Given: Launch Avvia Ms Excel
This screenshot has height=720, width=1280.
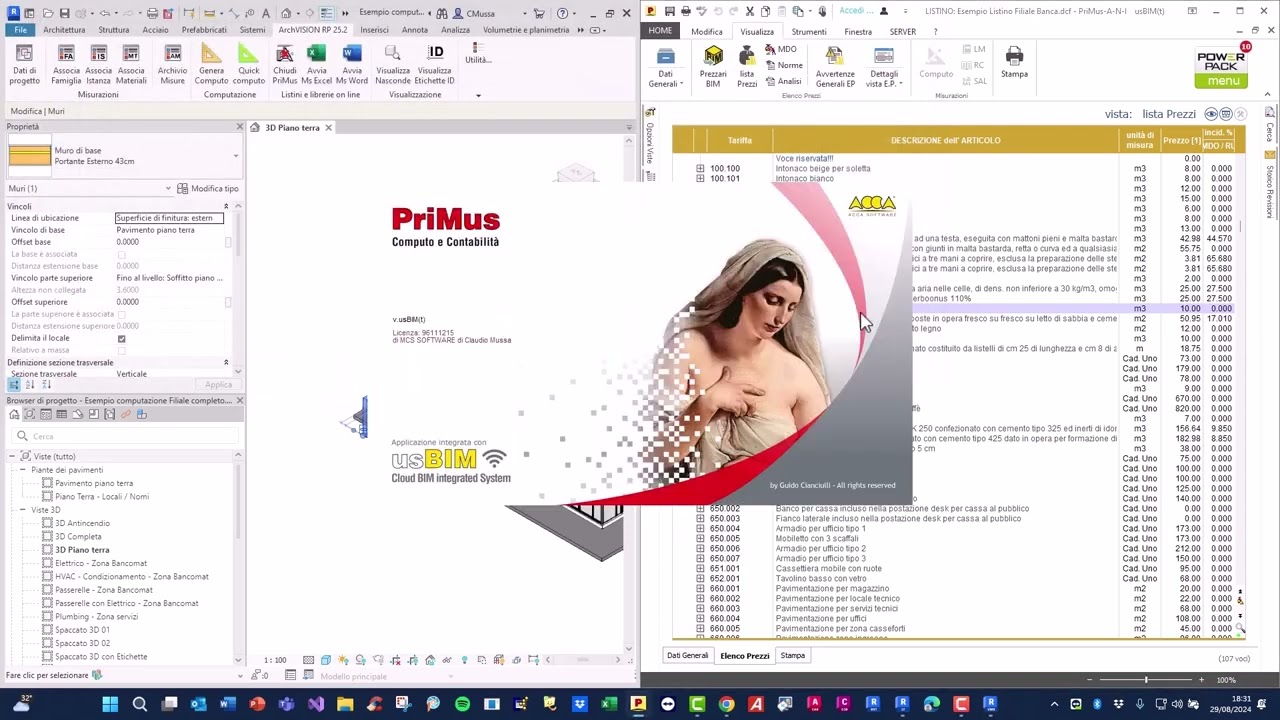Looking at the screenshot, I should click(x=317, y=64).
